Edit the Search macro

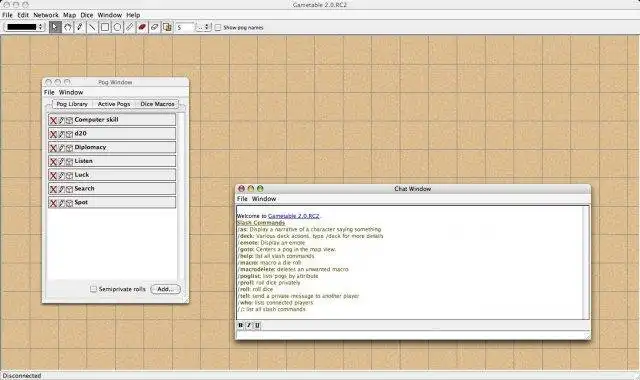(62, 189)
